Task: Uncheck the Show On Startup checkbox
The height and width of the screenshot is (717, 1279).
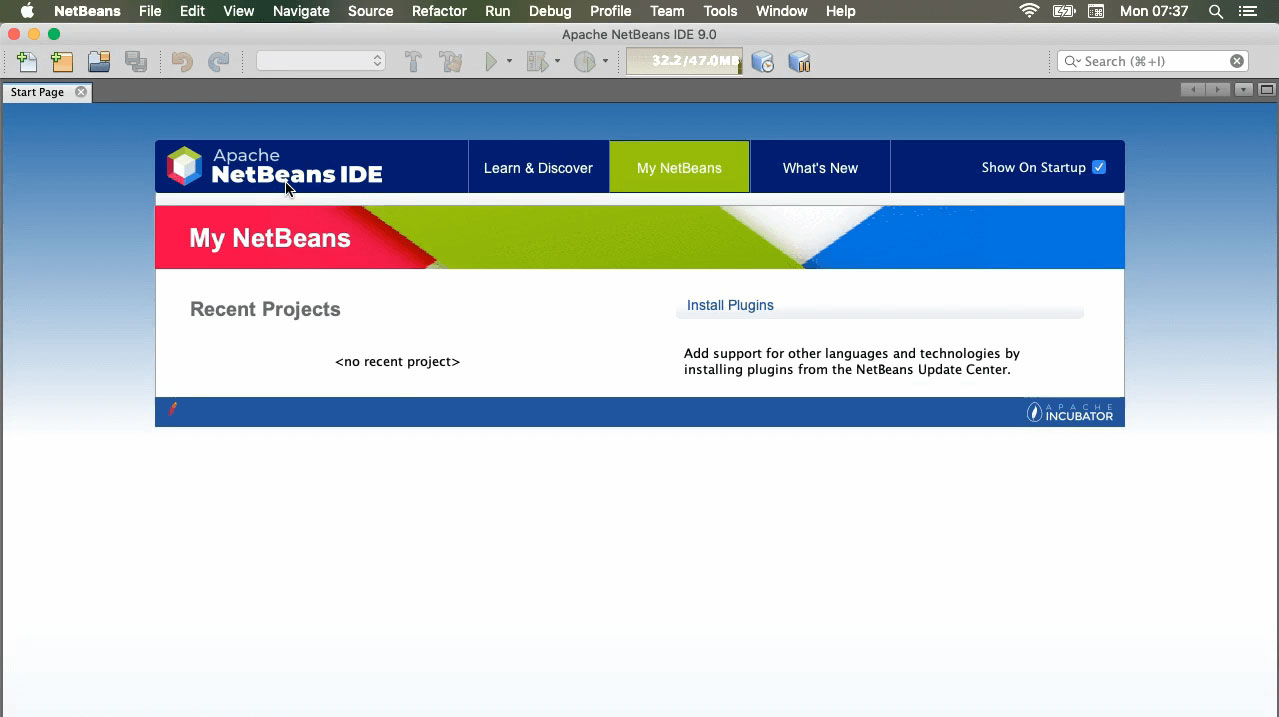Action: point(1099,167)
